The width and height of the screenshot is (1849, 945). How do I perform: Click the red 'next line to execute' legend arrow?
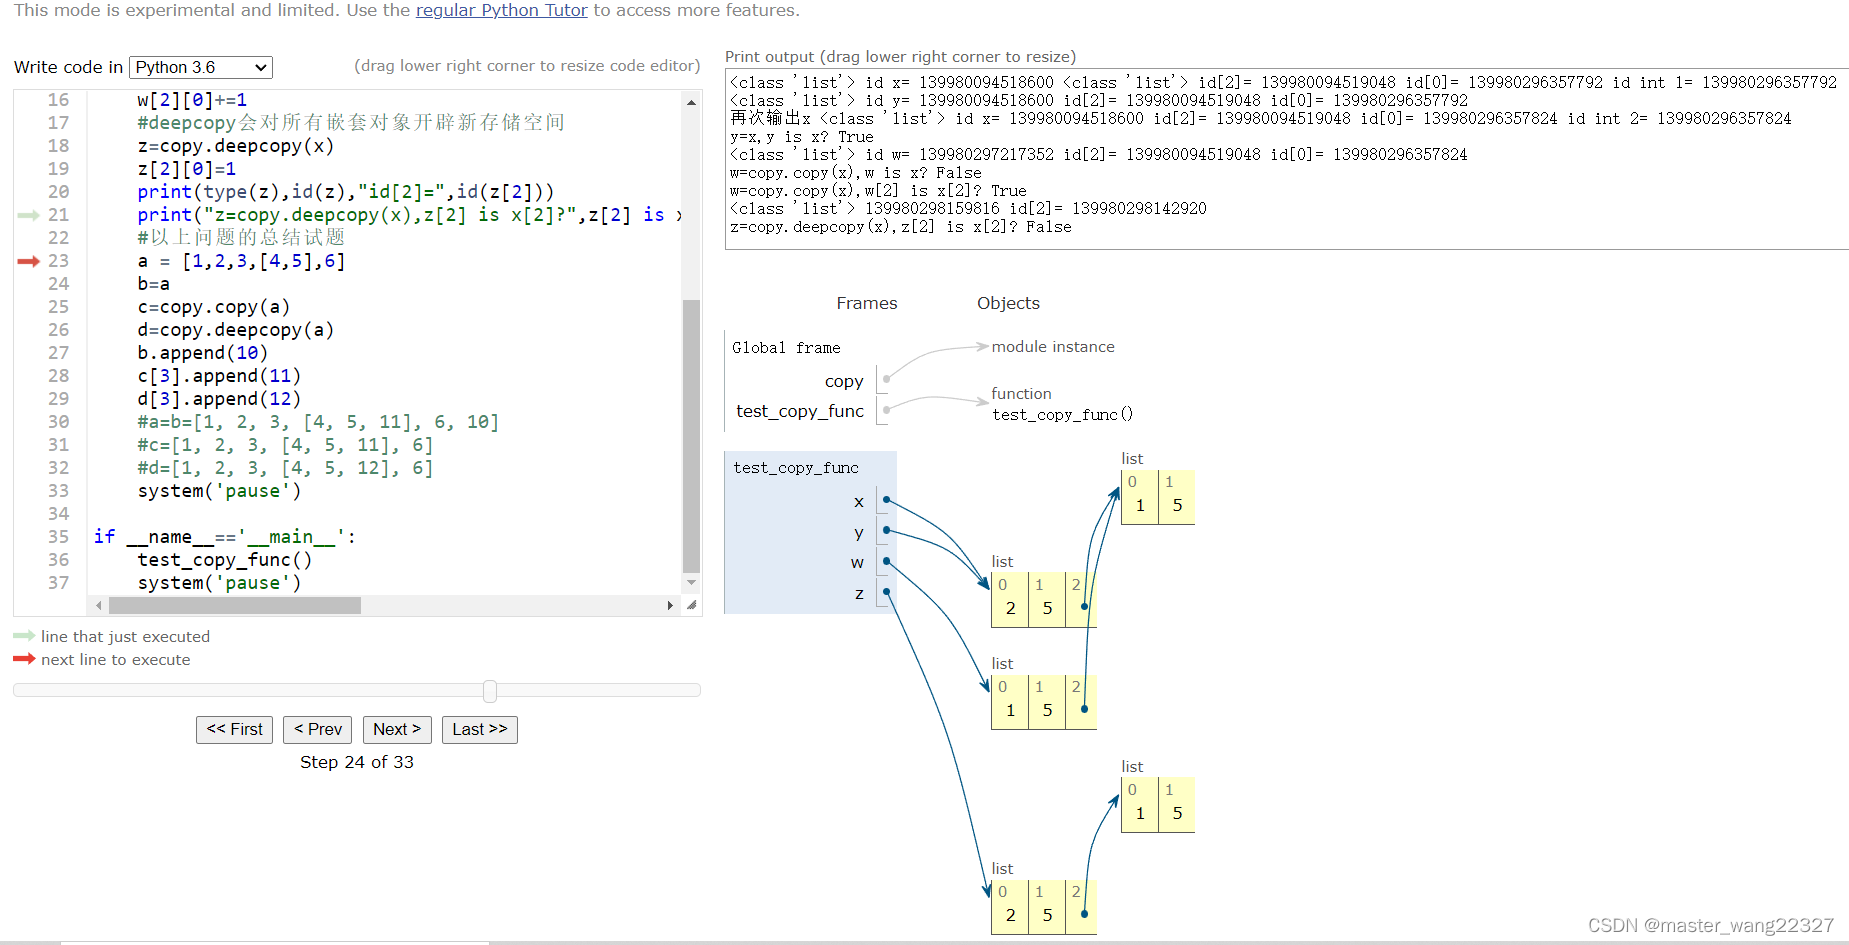point(23,659)
